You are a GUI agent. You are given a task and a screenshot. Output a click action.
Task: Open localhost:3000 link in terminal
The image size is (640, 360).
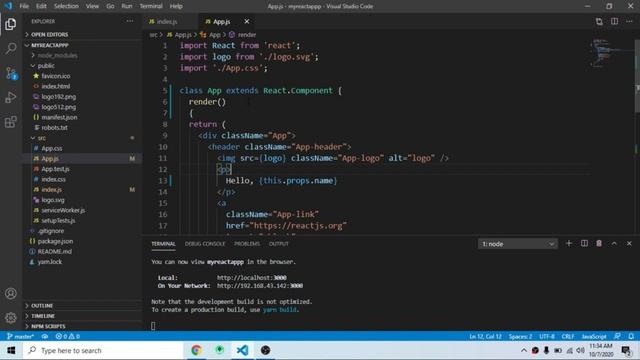[251, 278]
